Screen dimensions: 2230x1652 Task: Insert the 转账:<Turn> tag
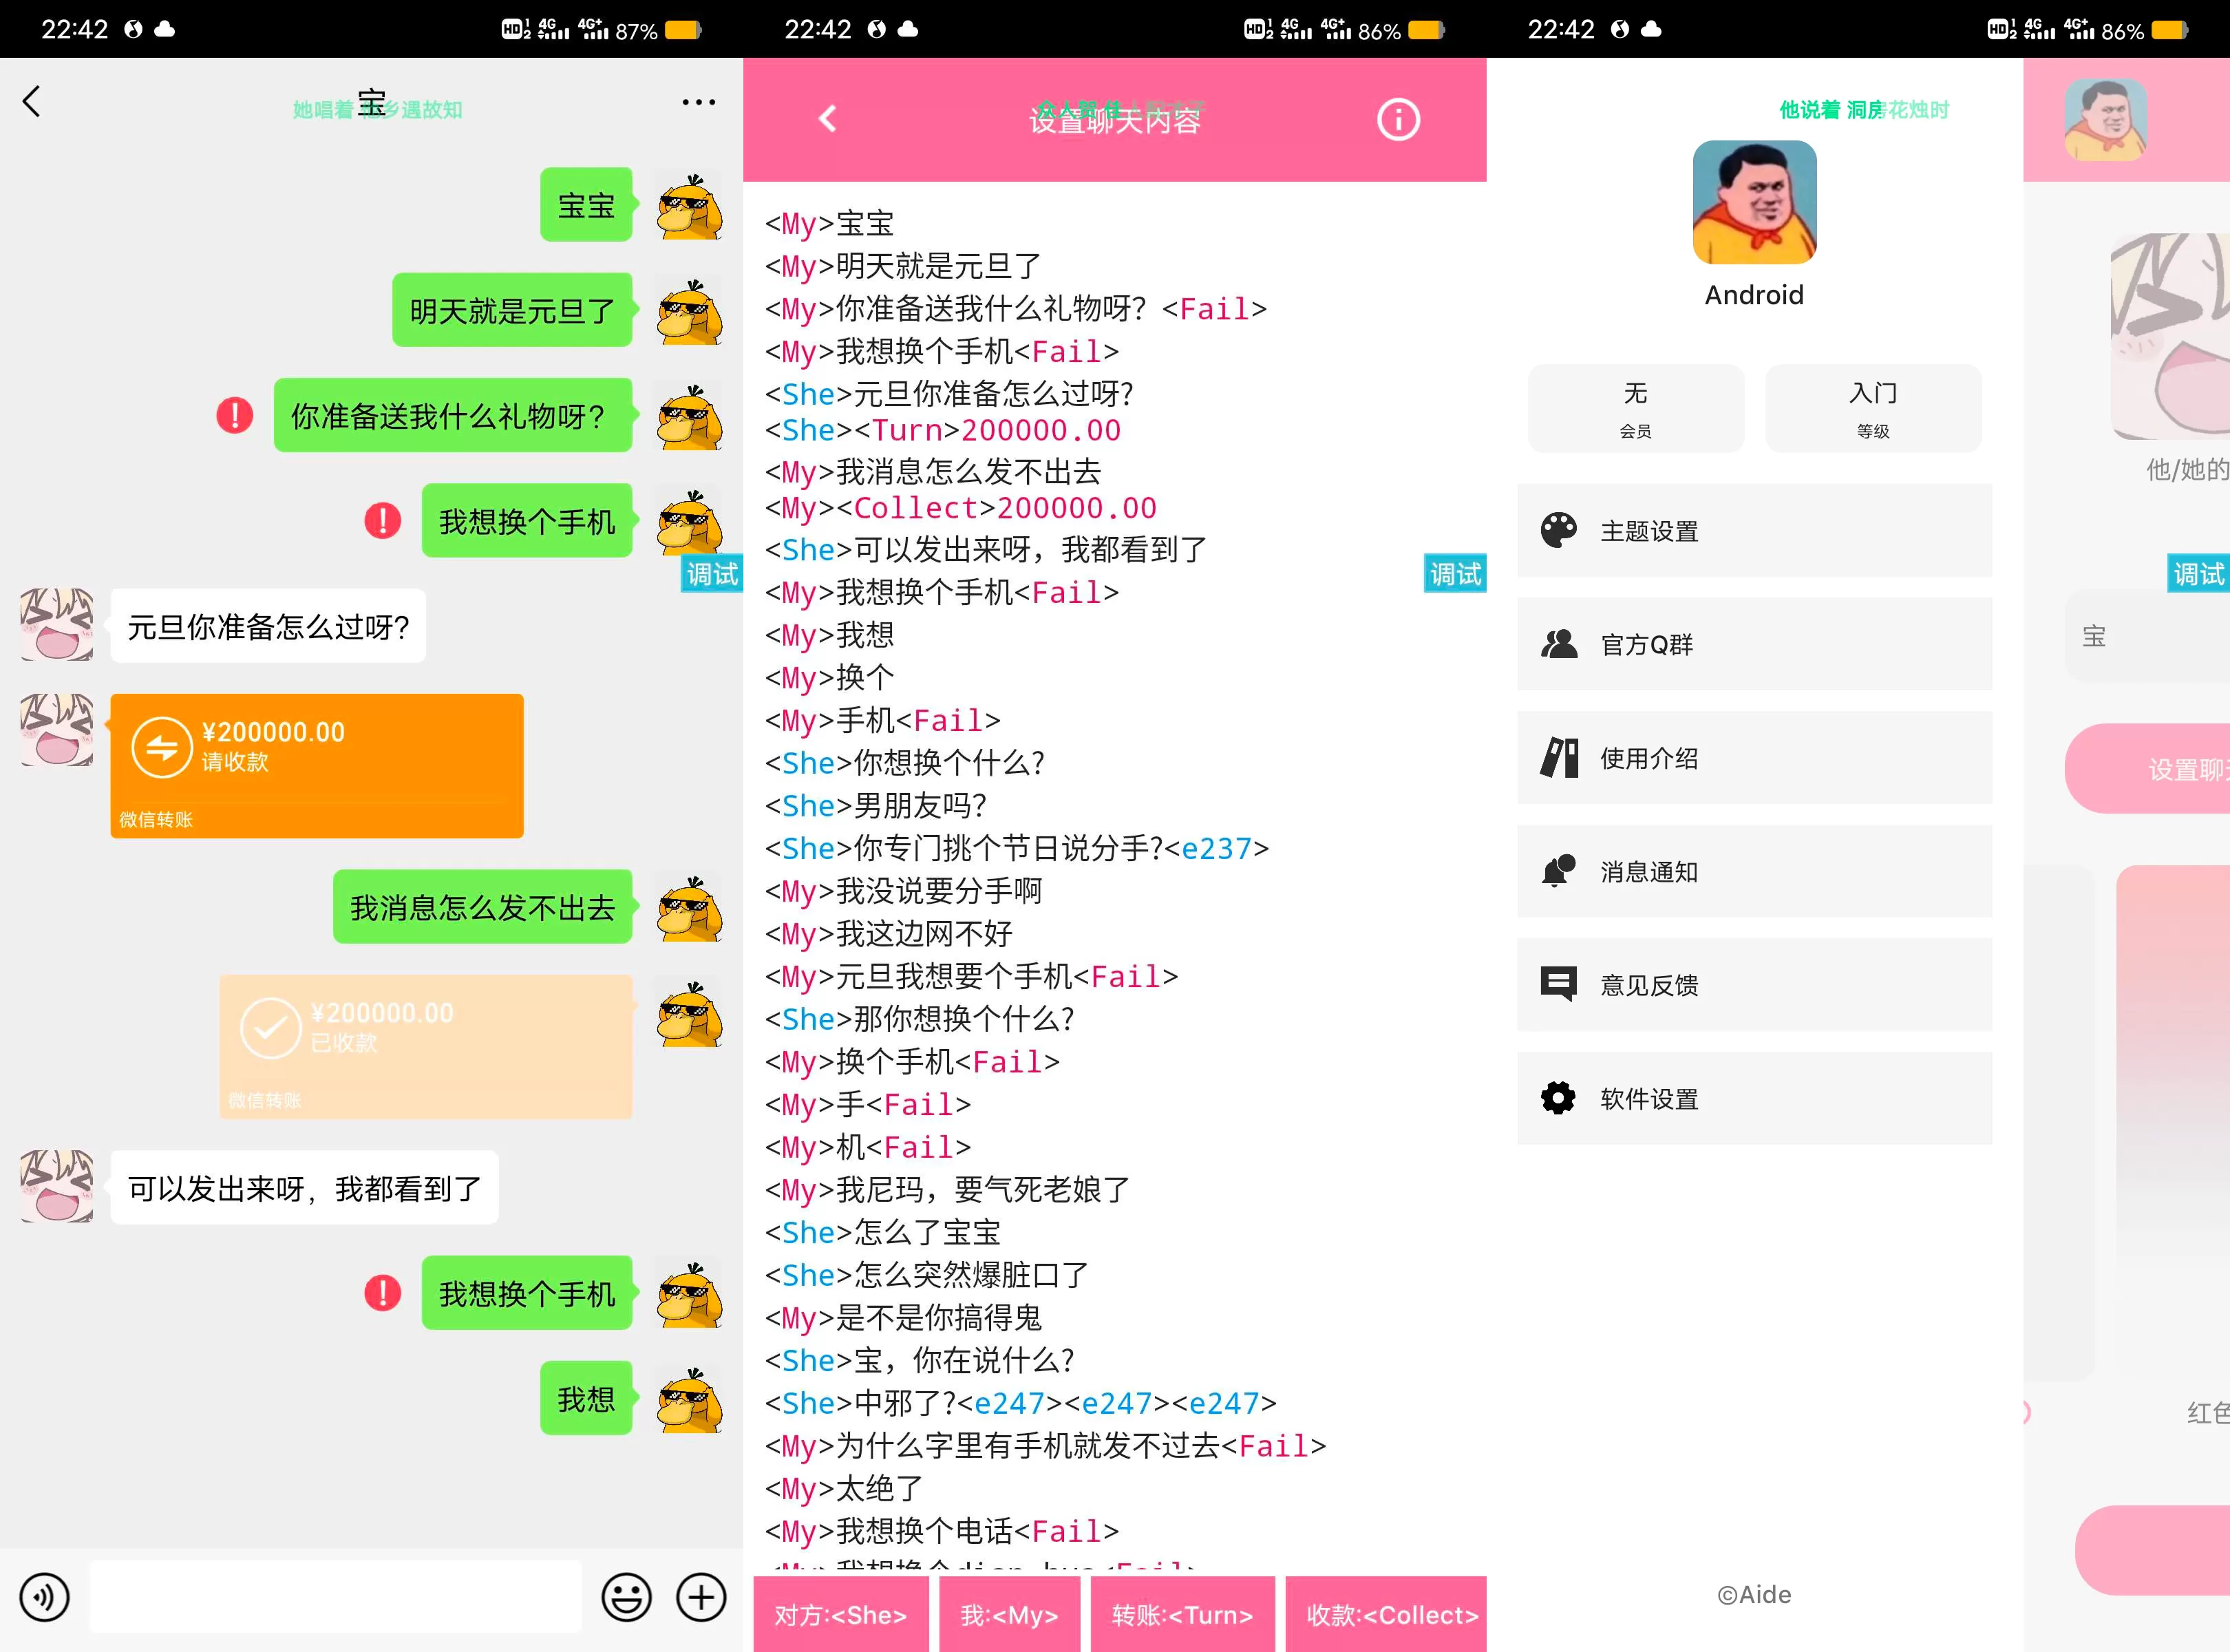pyautogui.click(x=1182, y=1614)
